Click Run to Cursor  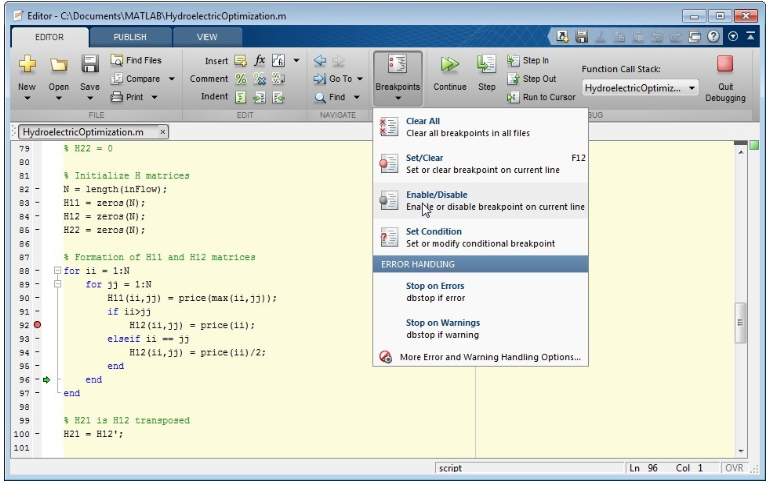(x=541, y=97)
